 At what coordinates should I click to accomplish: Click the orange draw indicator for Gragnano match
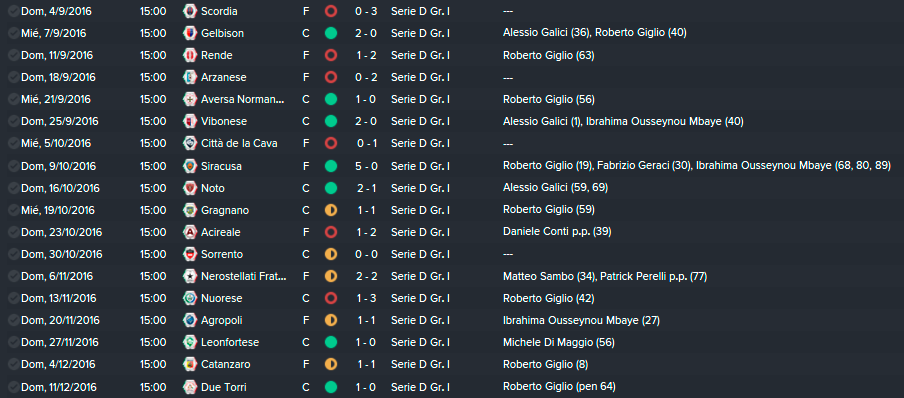(331, 210)
